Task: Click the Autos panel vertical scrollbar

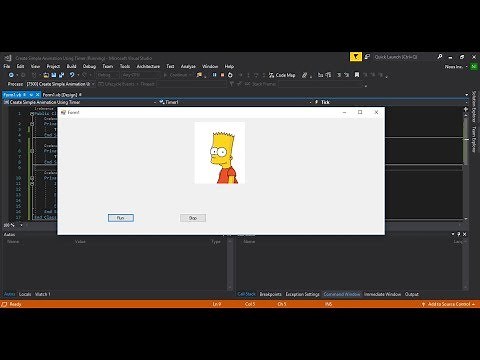Action: [230, 264]
